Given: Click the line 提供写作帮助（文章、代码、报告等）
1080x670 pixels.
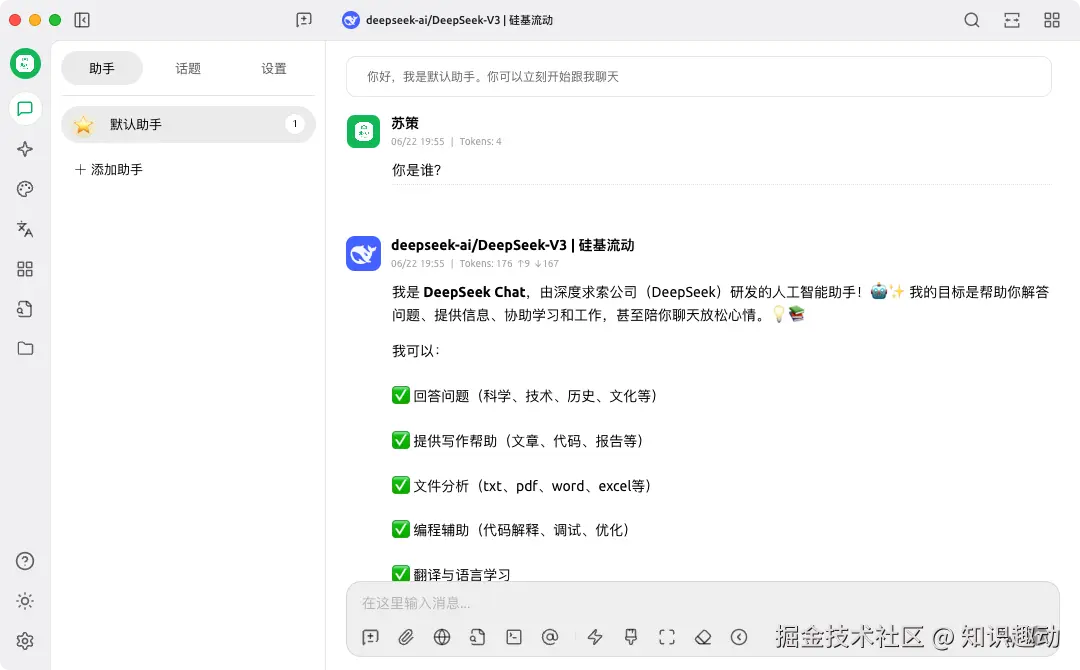Looking at the screenshot, I should (x=518, y=441).
